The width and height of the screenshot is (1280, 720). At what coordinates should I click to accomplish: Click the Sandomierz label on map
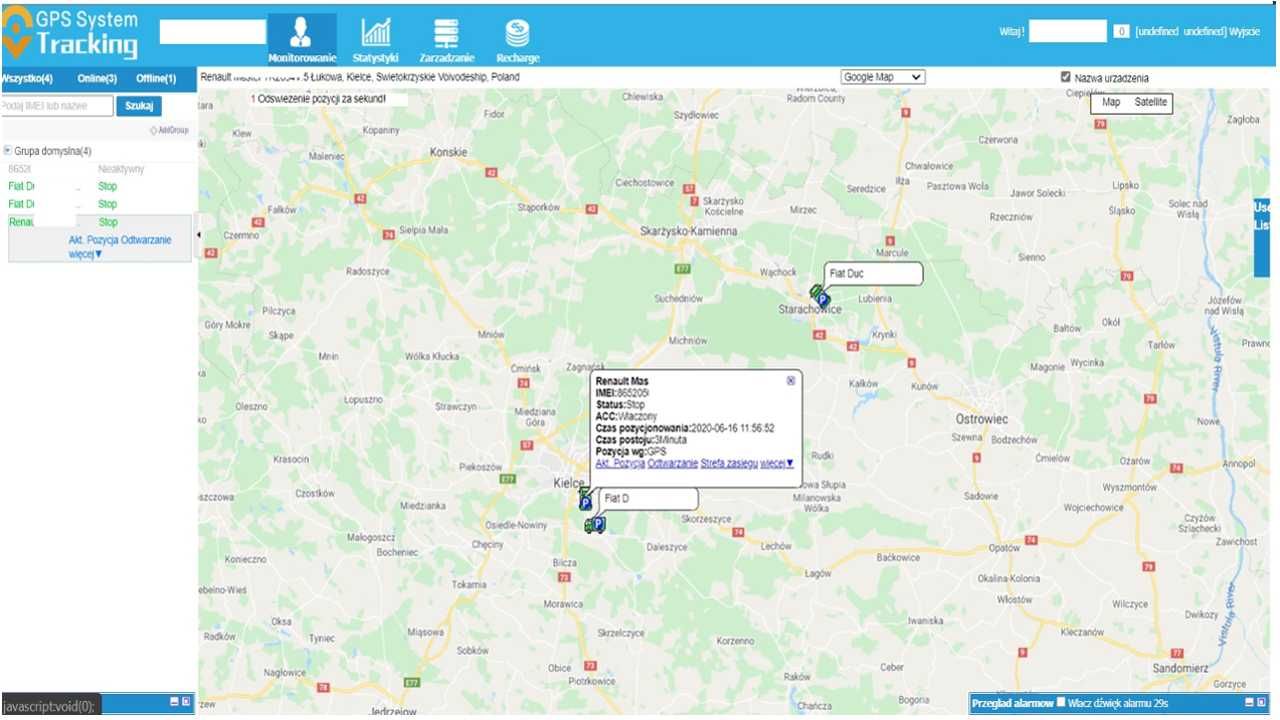click(1180, 668)
